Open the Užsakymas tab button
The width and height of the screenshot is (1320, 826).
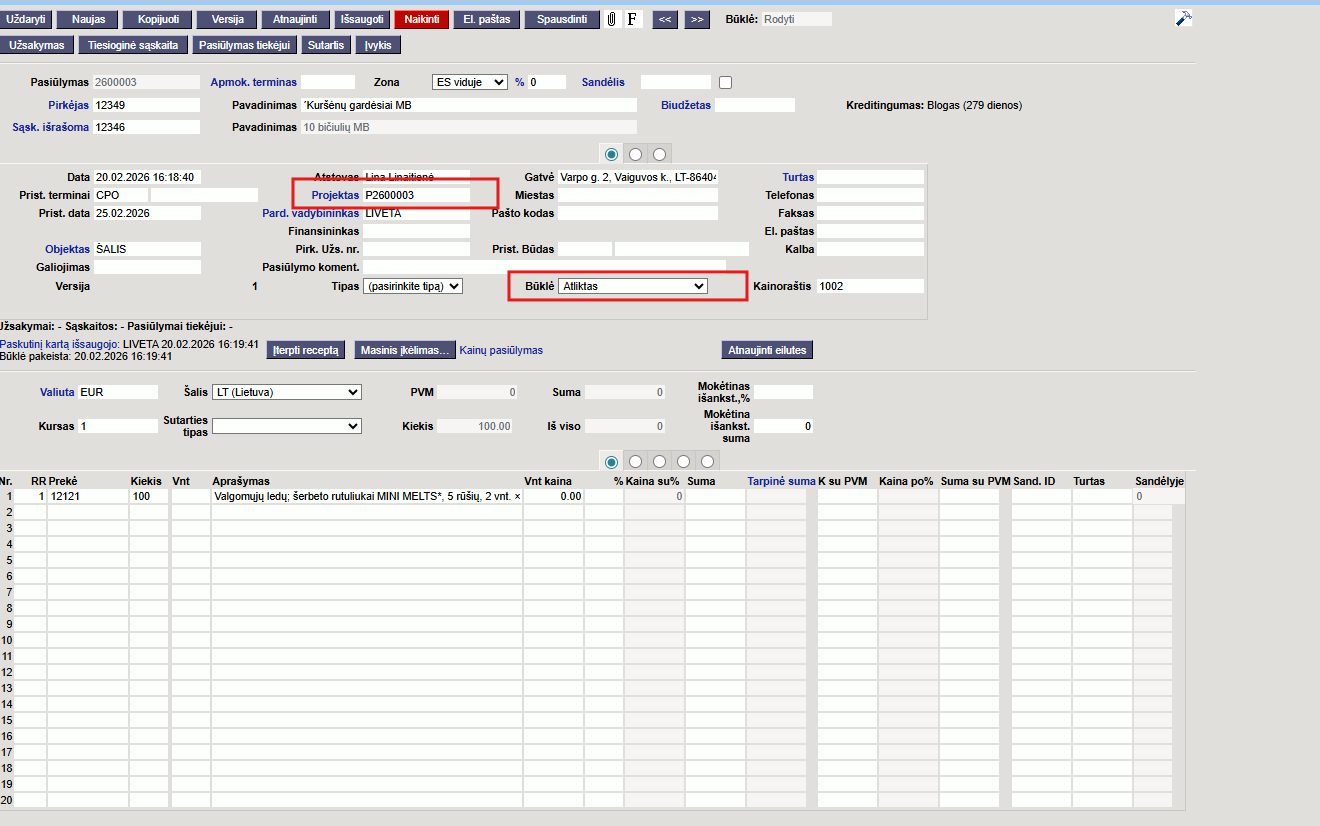(x=37, y=45)
